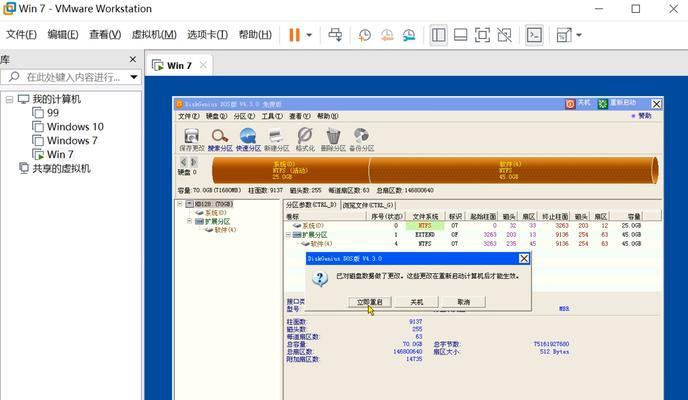688x400 pixels.
Task: Select 共享的虚拟机 in library
Action: coord(54,168)
